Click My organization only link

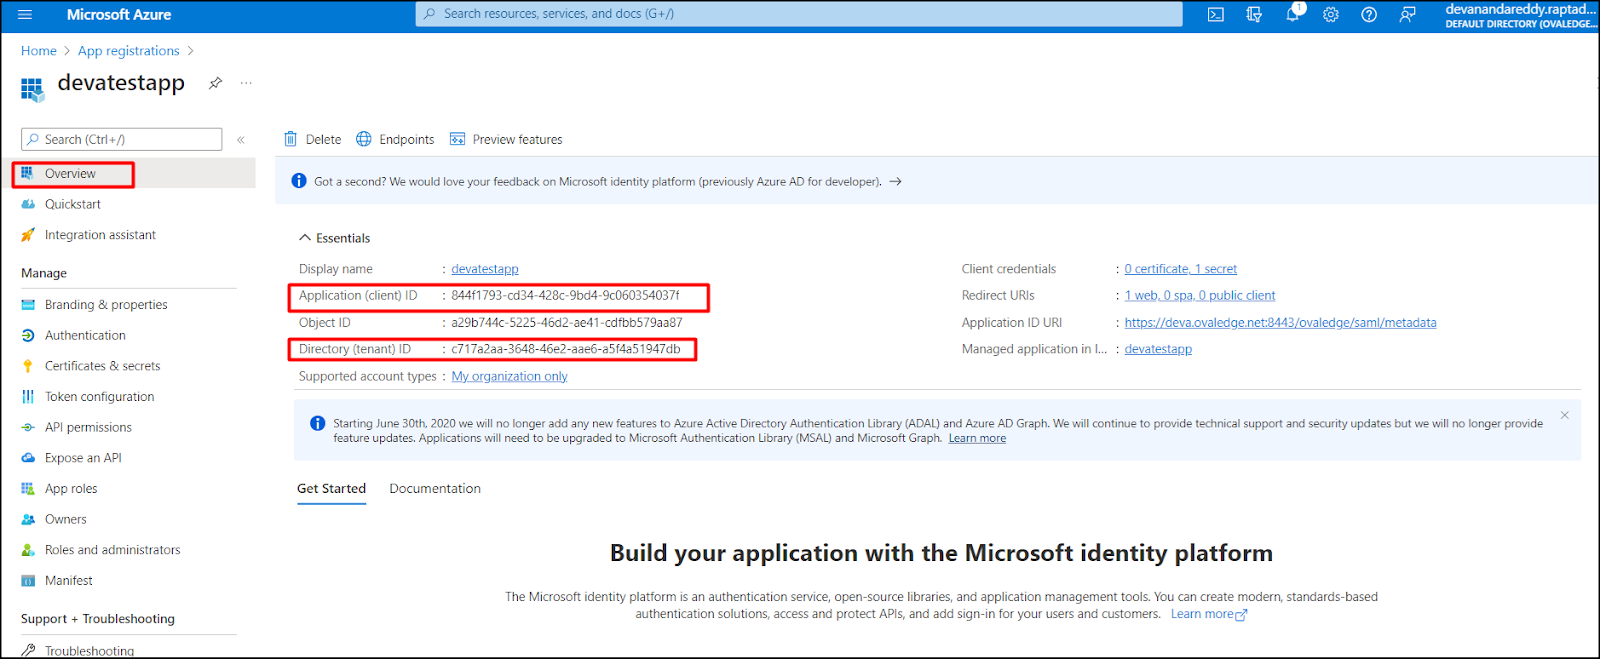(509, 376)
